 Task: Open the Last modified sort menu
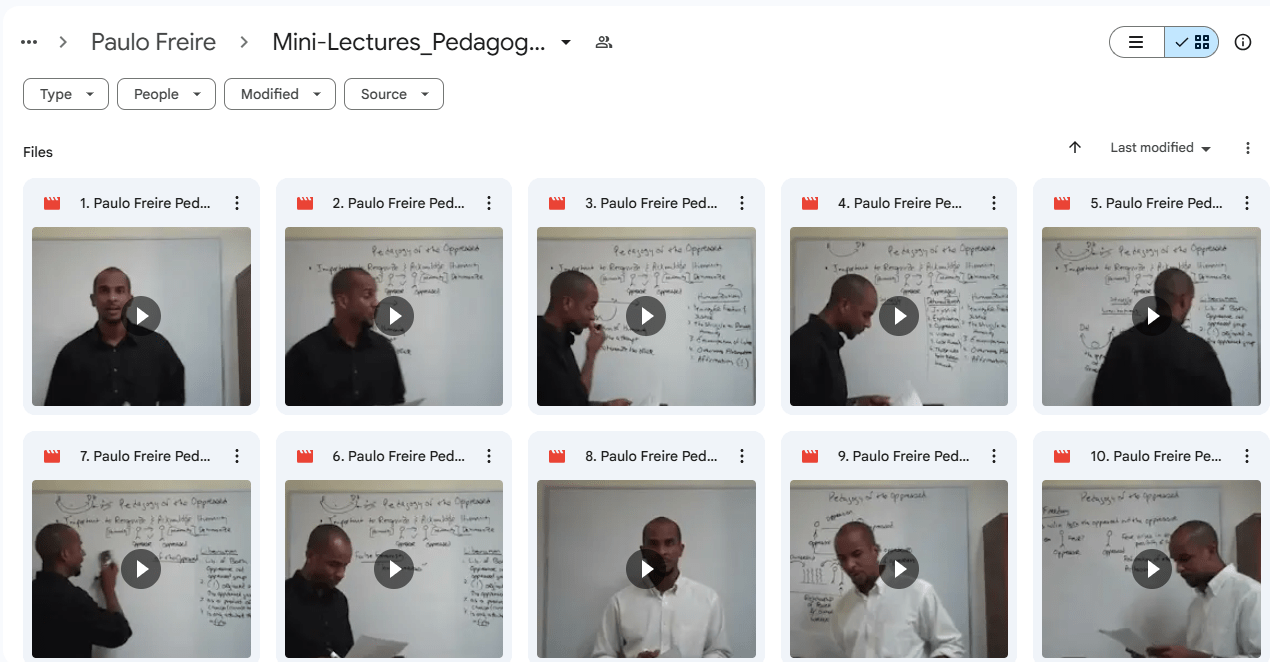1160,148
